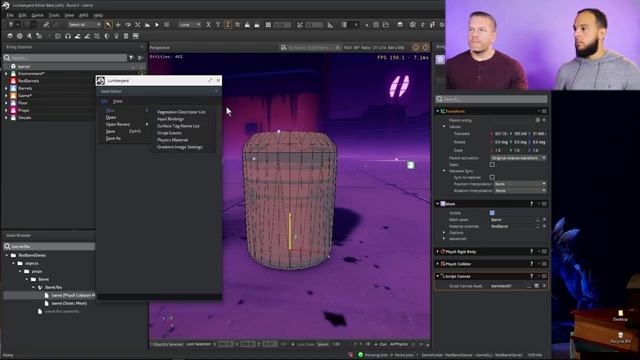Expand the Advanced section under Mesh
Viewport: 640px width, 360px height.
(x=444, y=239)
